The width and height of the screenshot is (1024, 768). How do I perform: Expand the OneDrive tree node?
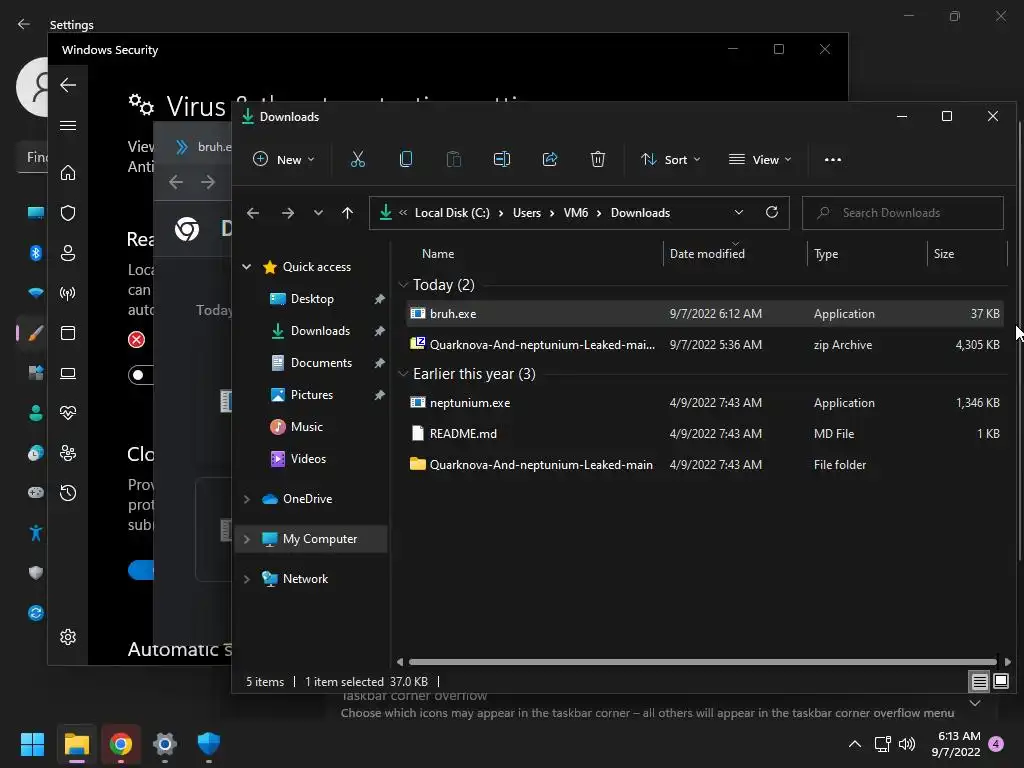[247, 499]
